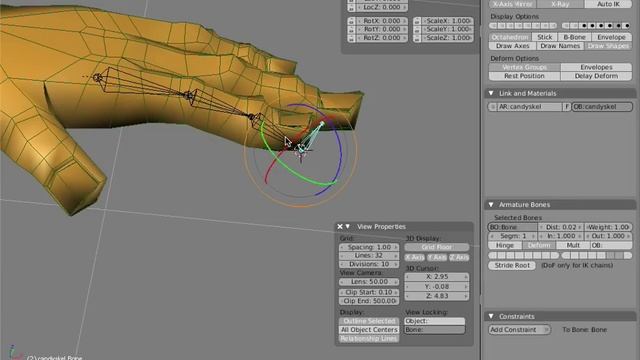Edit the AR:candyskel armature name field
The width and height of the screenshot is (640, 360).
click(x=530, y=107)
